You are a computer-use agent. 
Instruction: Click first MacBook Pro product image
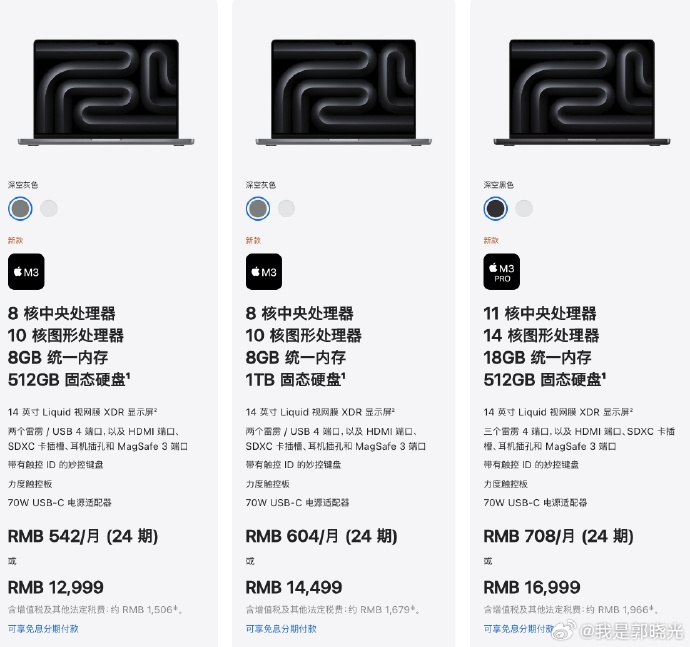pos(106,92)
